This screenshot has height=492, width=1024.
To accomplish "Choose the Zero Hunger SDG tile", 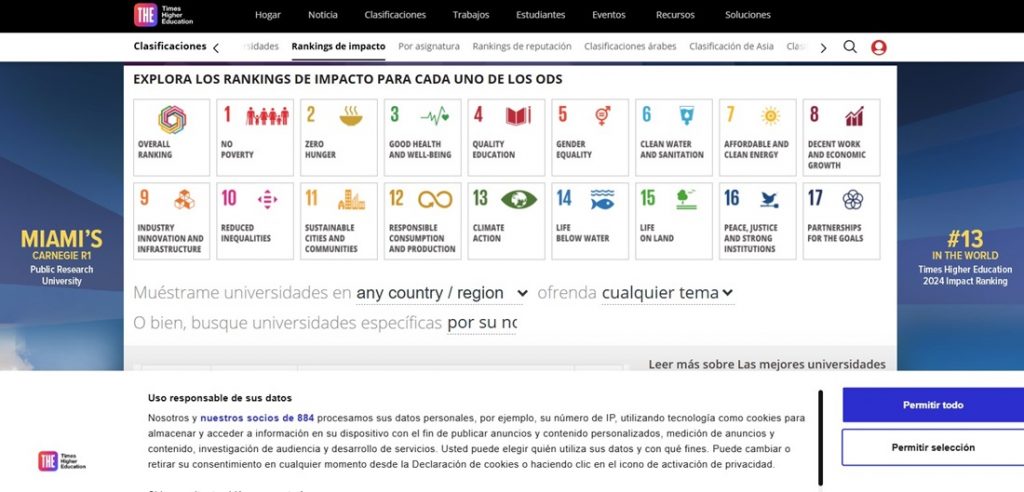I will (338, 137).
